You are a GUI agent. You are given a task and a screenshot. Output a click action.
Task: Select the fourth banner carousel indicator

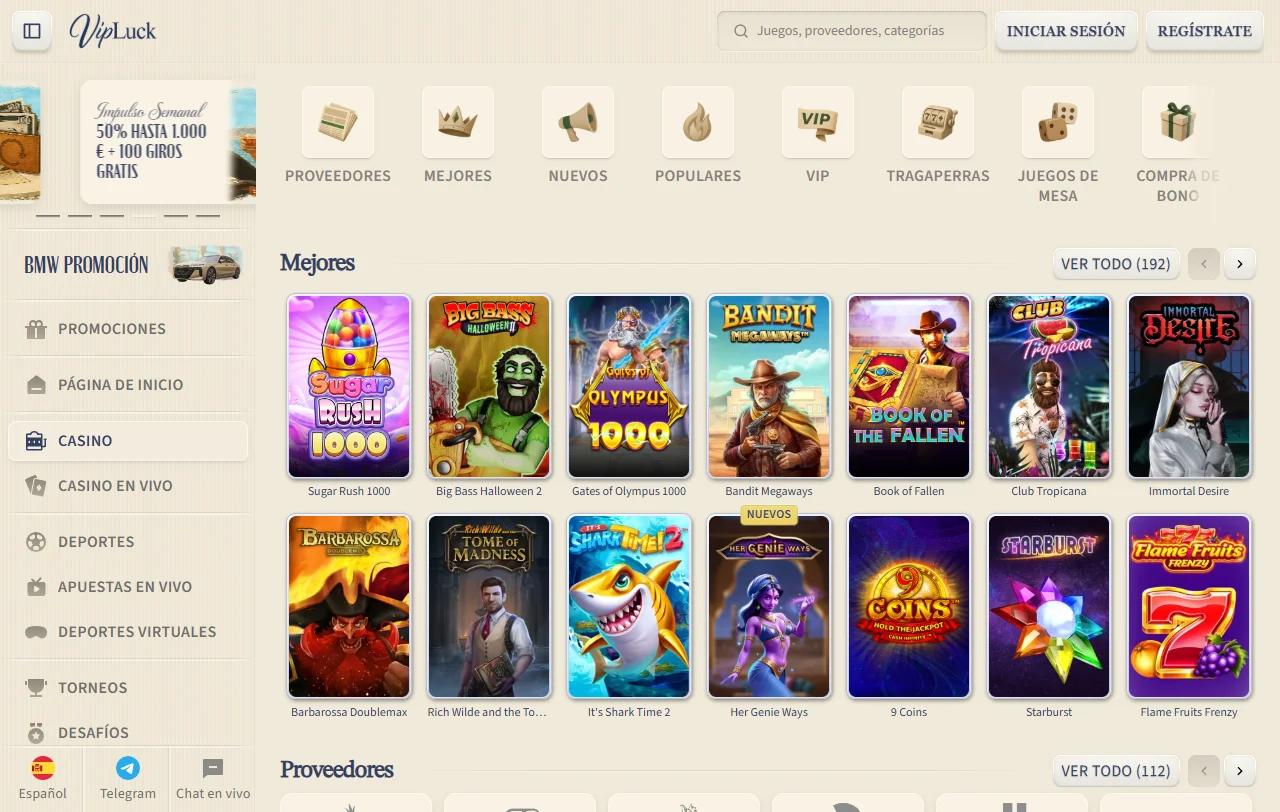click(x=144, y=215)
